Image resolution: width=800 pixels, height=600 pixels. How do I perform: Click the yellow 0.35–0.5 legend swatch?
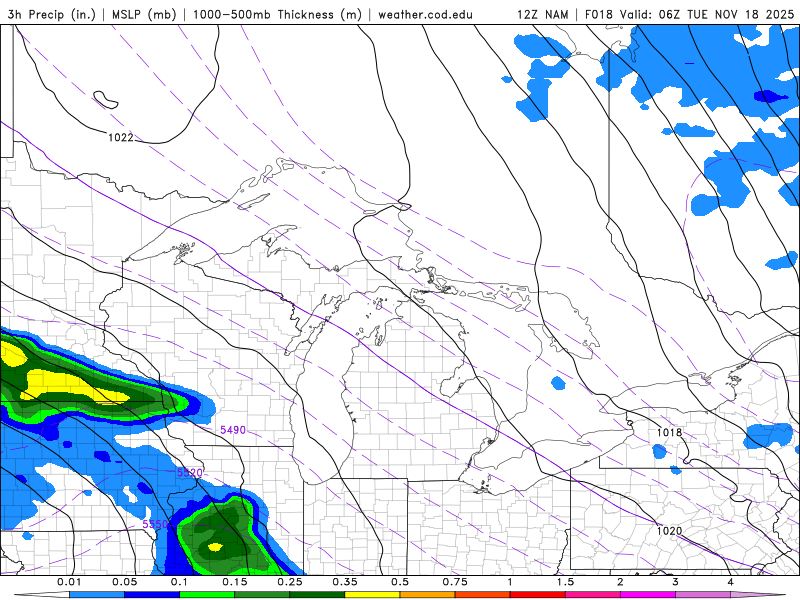pyautogui.click(x=372, y=595)
